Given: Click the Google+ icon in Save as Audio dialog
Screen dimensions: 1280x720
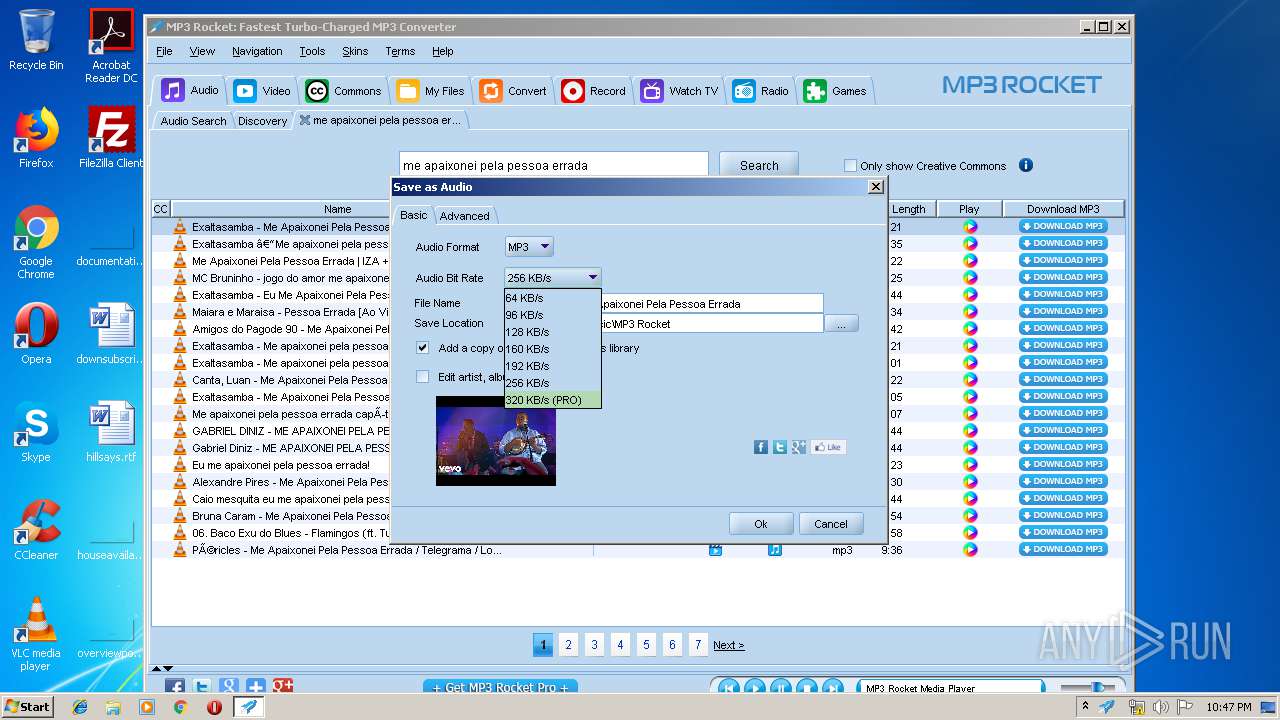Looking at the screenshot, I should pos(798,447).
